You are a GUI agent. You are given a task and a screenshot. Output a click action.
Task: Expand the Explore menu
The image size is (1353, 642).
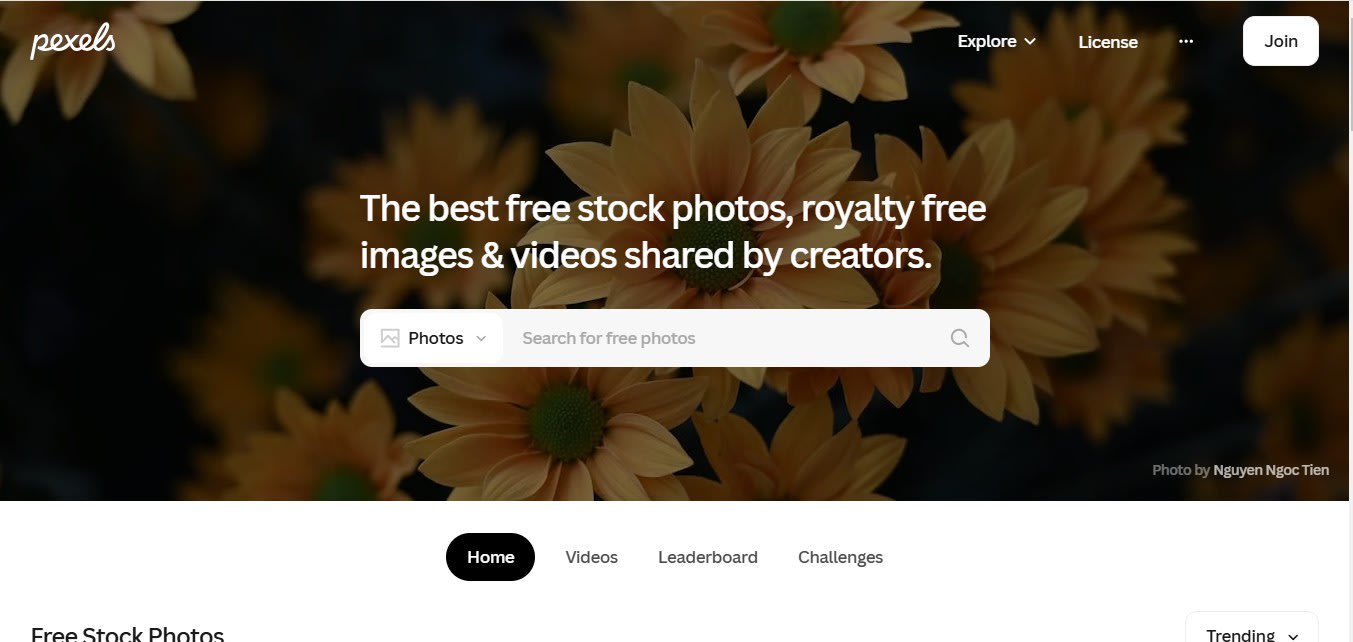996,41
